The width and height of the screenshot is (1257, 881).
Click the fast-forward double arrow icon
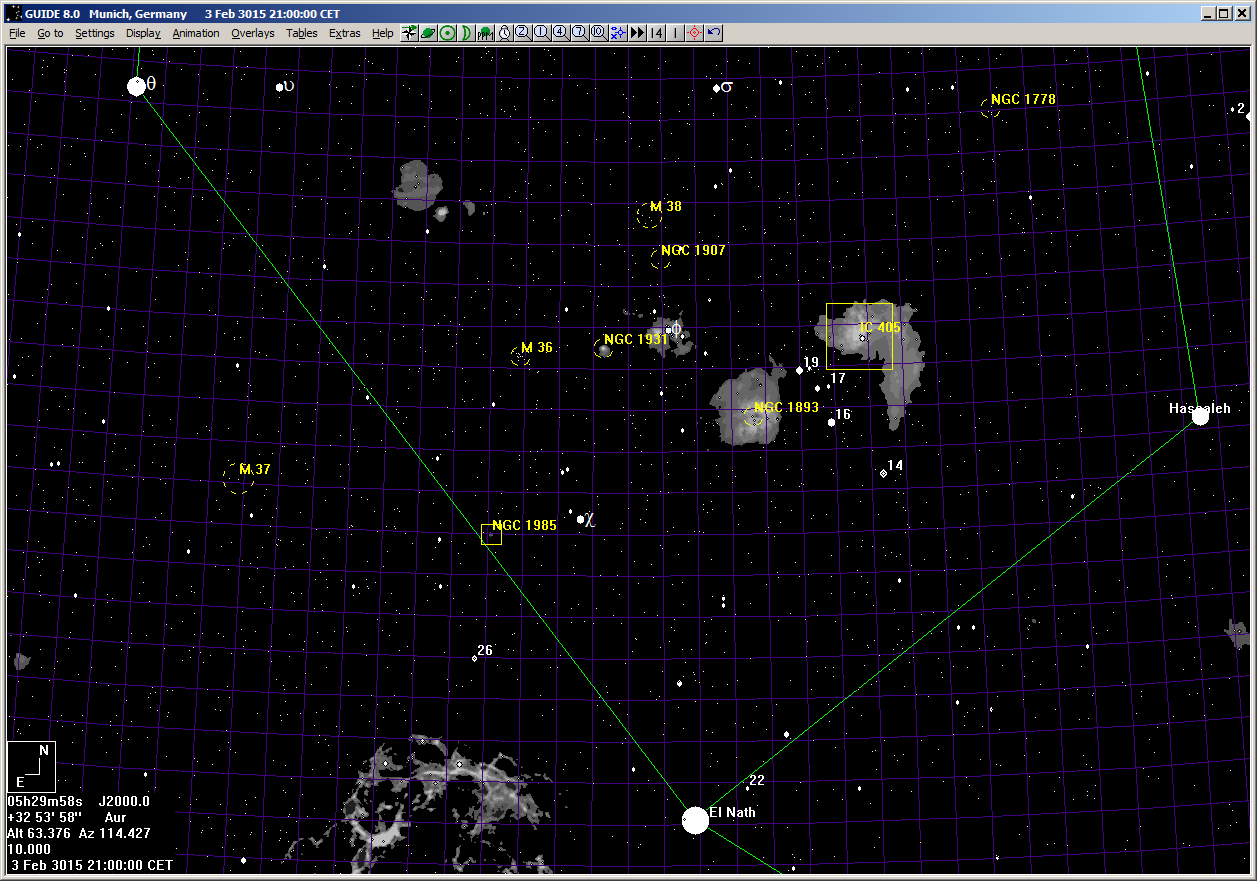637,32
